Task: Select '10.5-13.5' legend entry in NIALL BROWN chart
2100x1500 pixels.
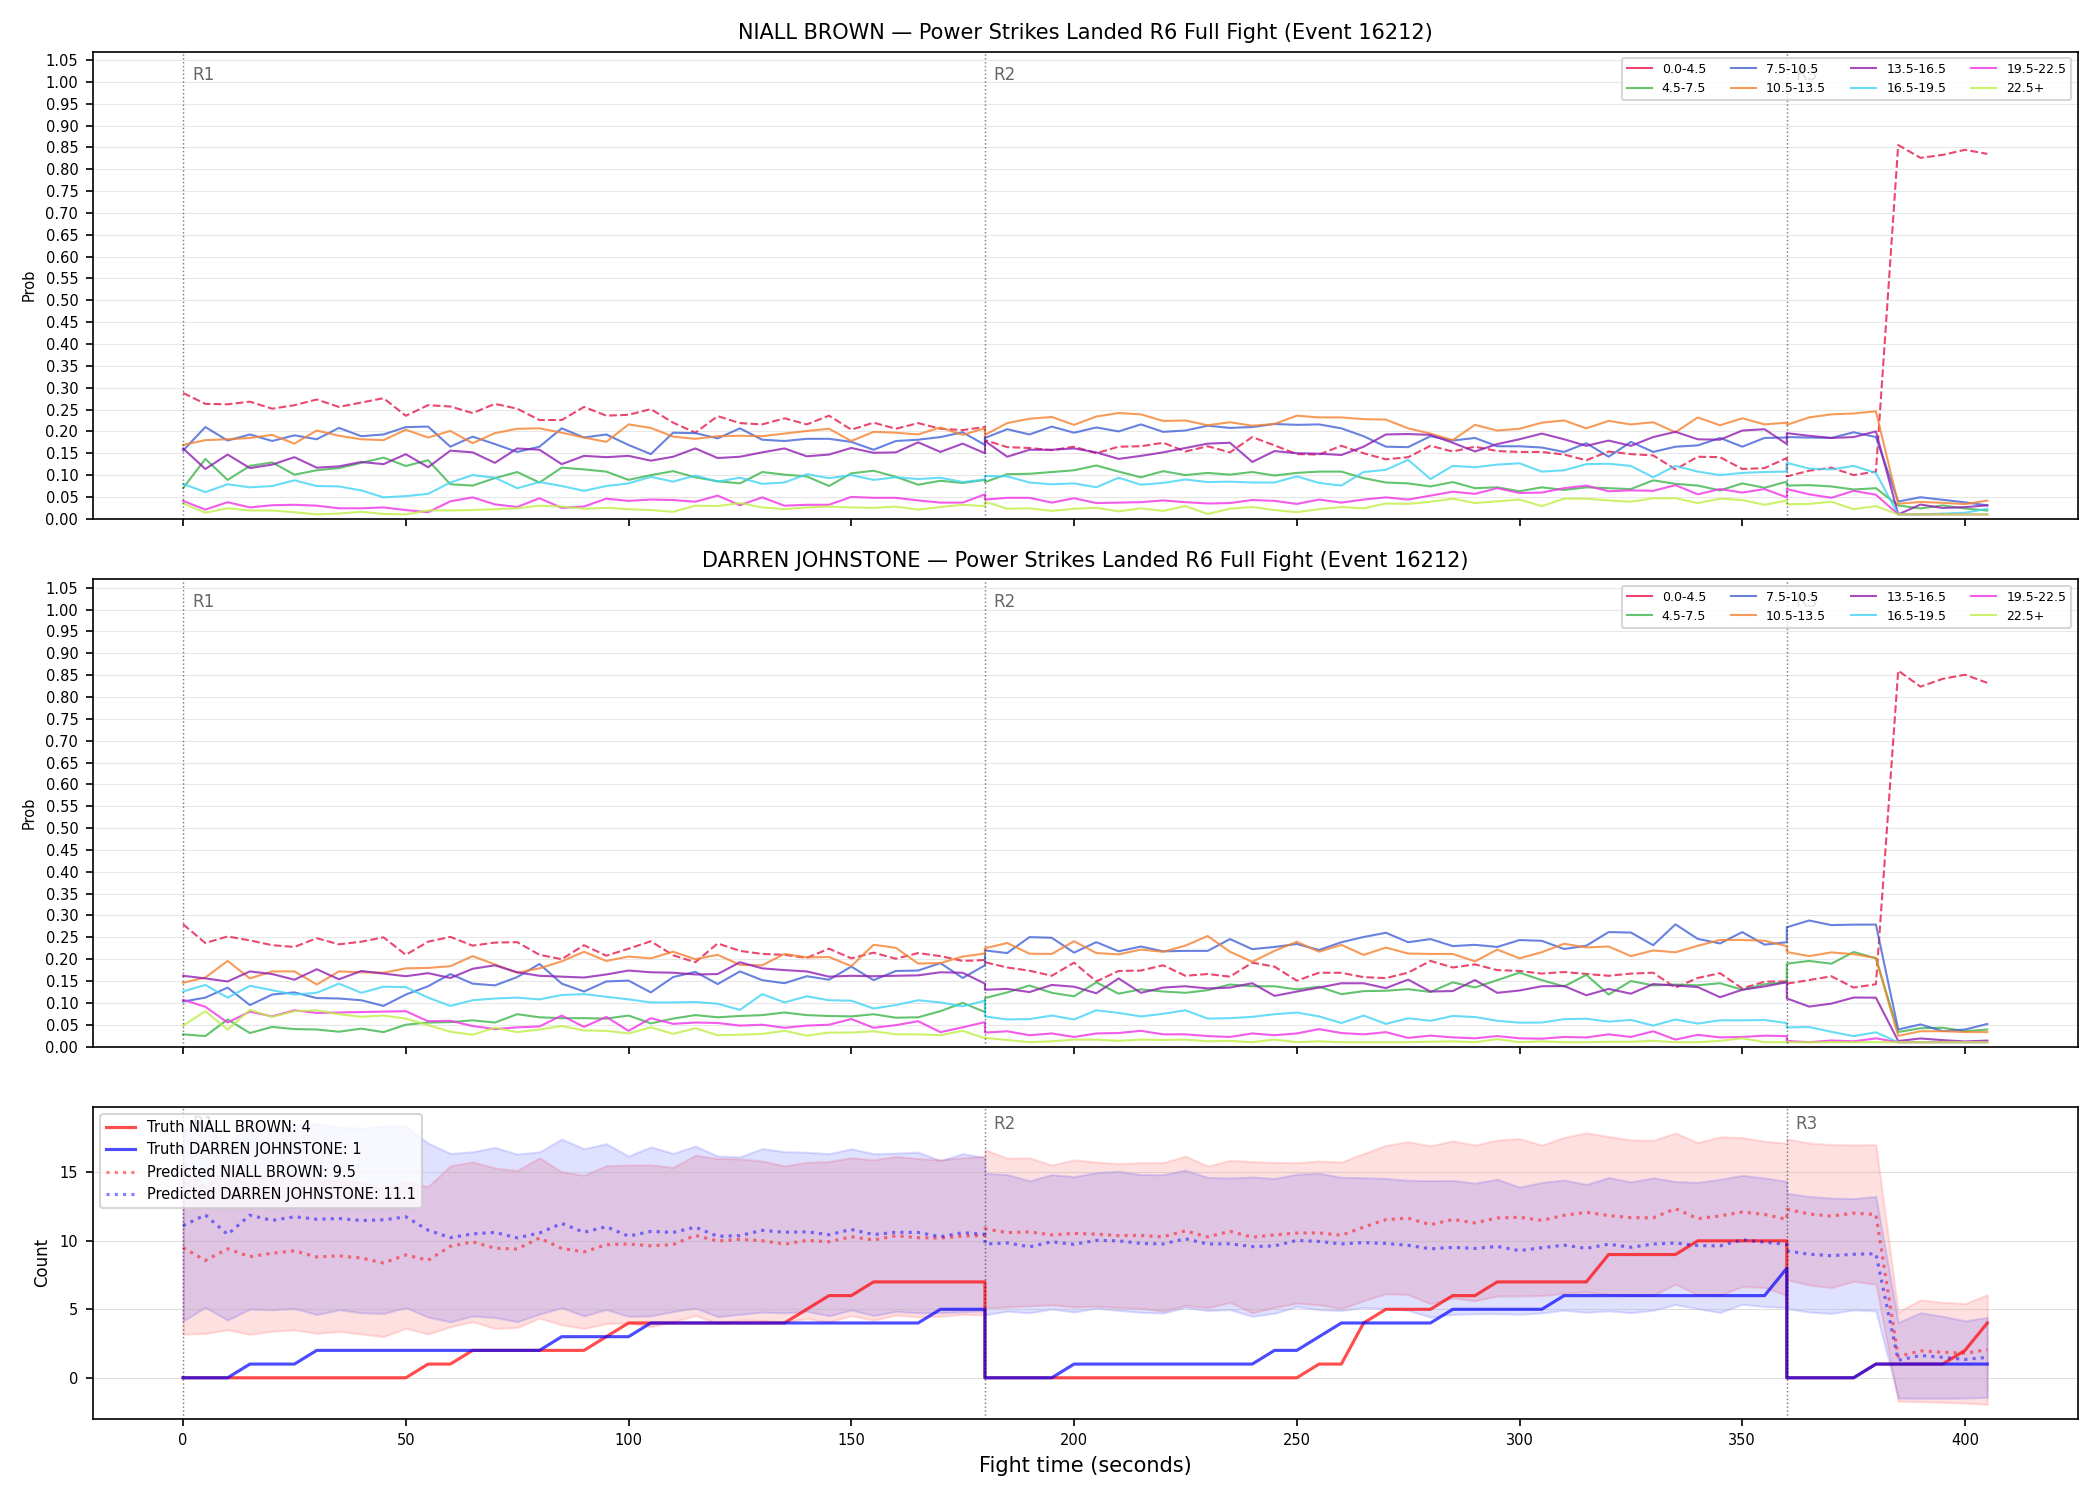Action: pos(1778,88)
